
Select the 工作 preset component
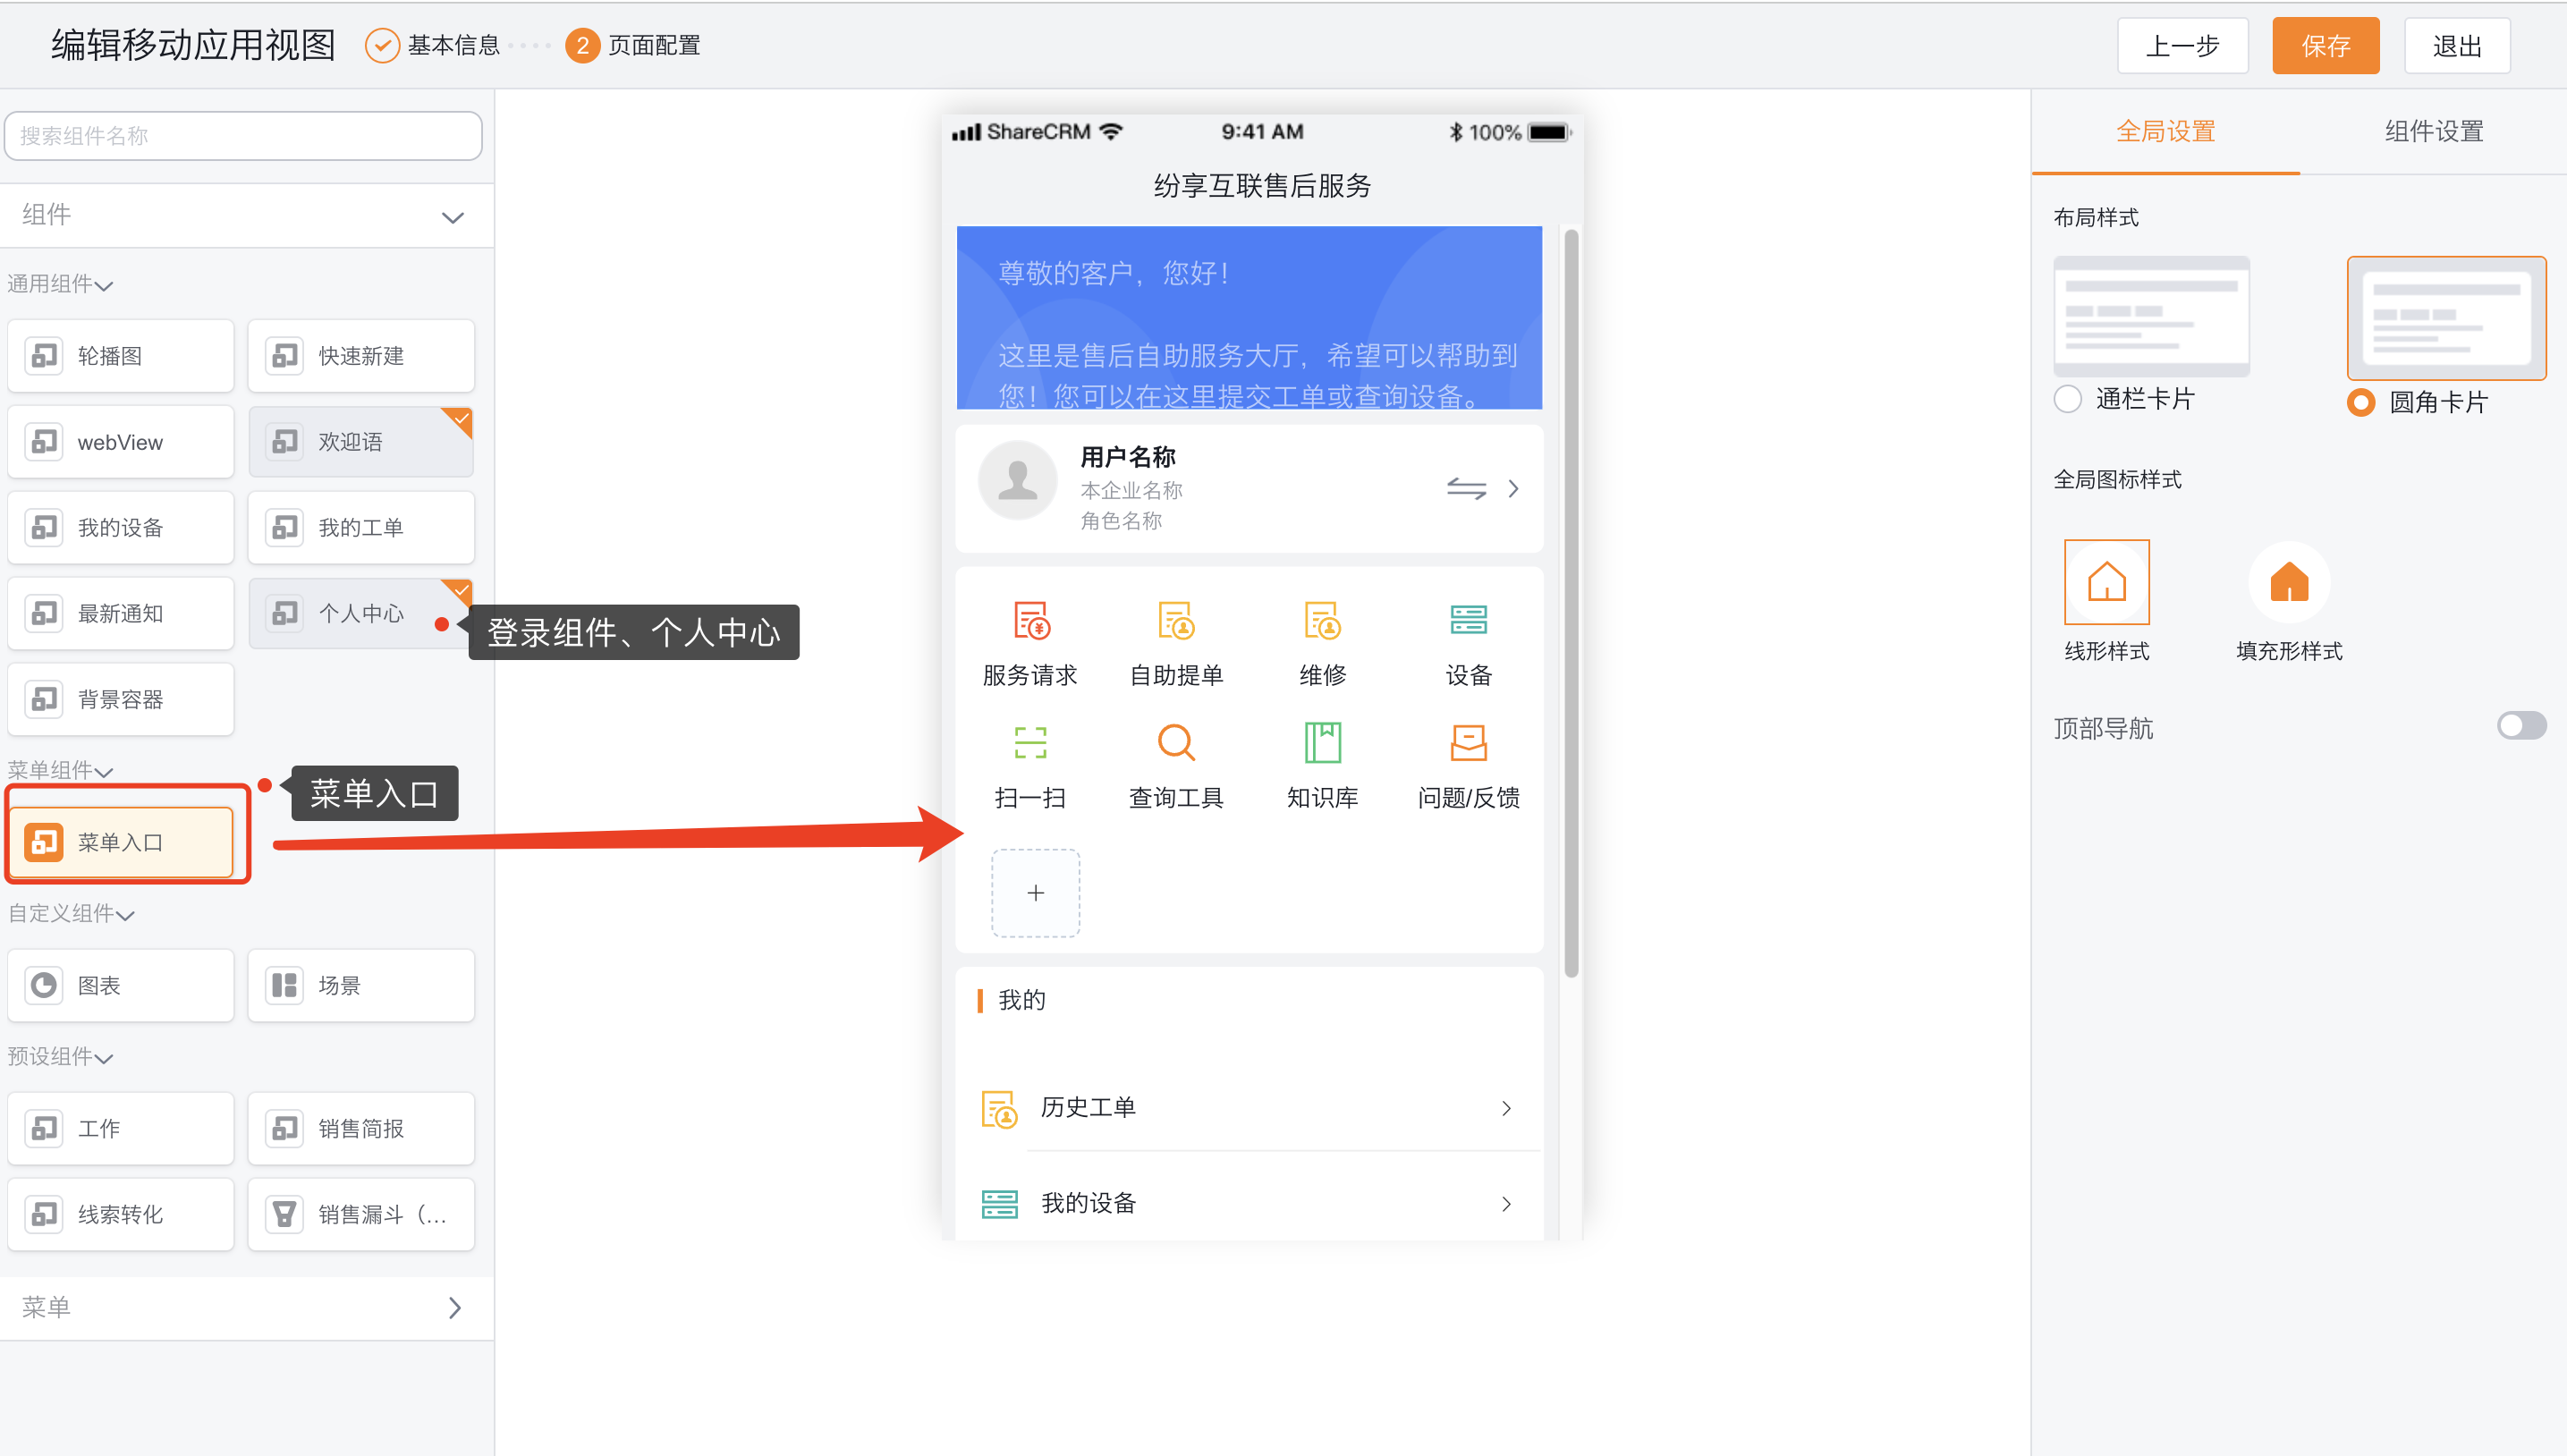click(121, 1128)
